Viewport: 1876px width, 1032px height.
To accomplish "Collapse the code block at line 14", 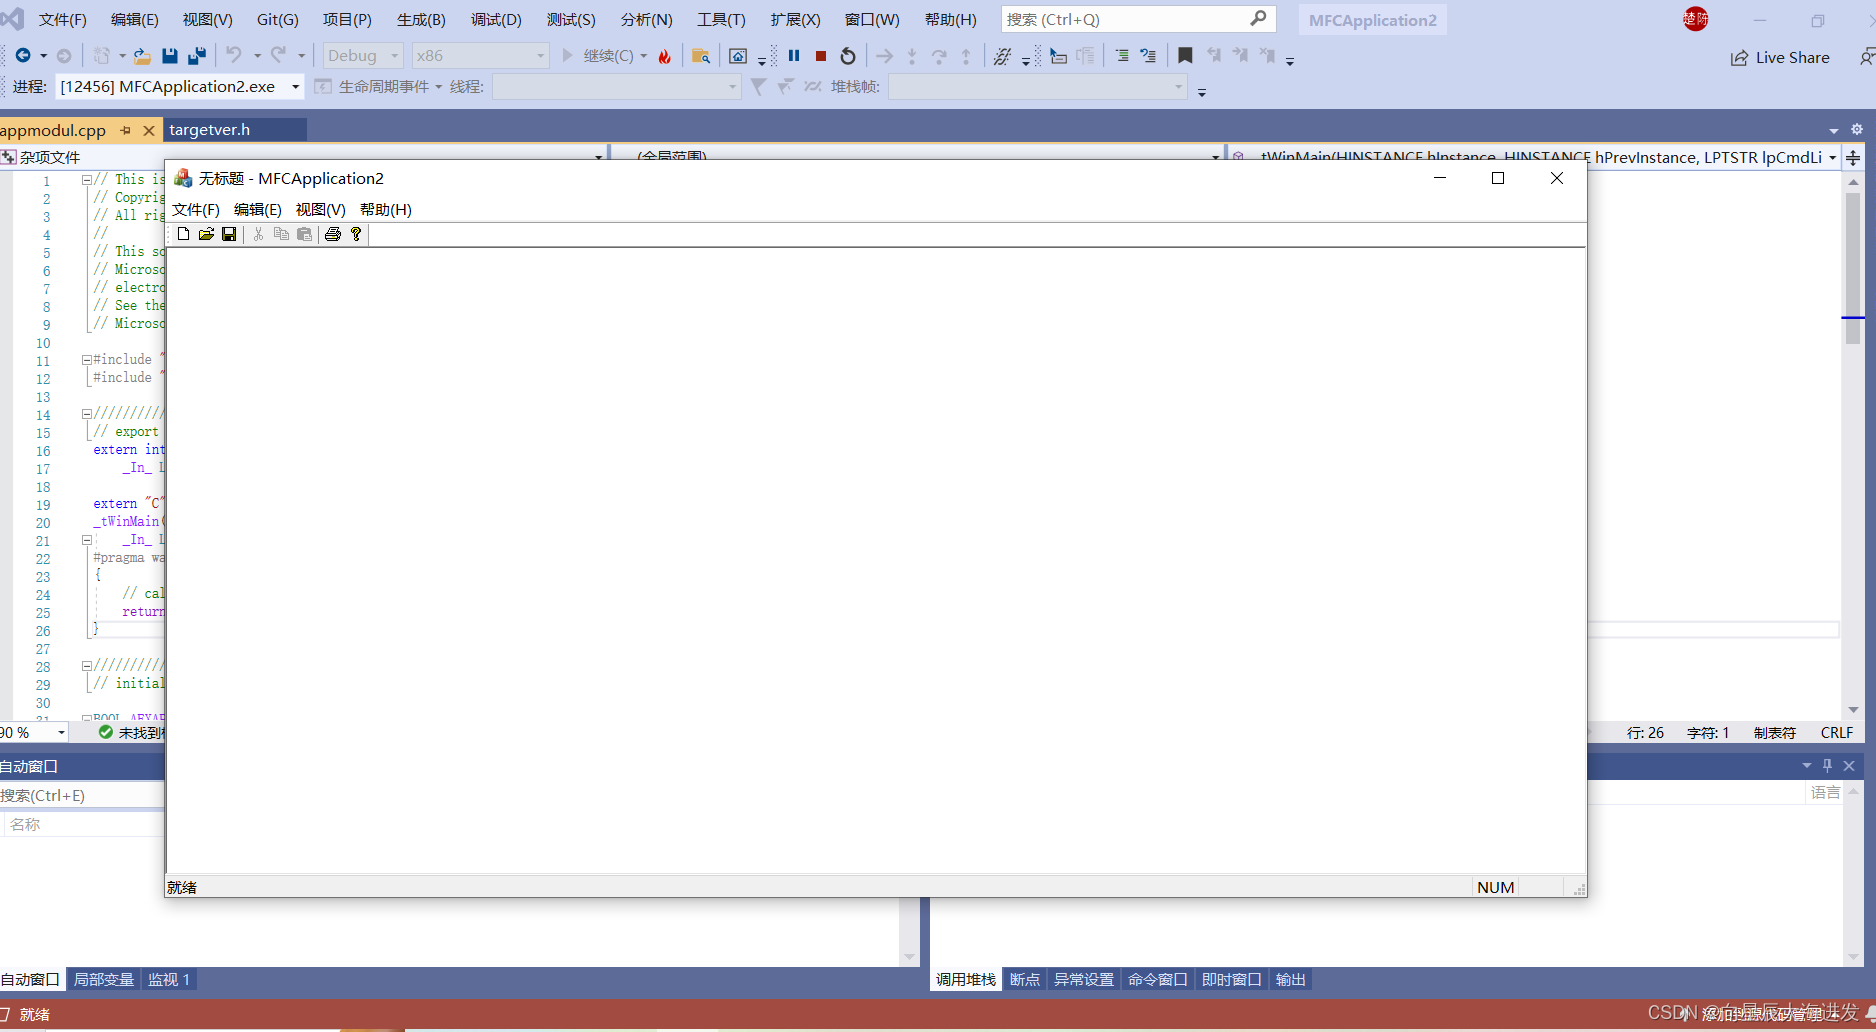I will click(x=87, y=414).
